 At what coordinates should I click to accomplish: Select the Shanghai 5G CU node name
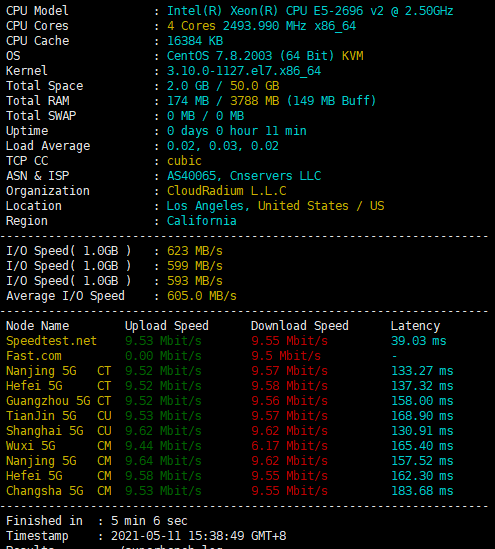pos(58,431)
